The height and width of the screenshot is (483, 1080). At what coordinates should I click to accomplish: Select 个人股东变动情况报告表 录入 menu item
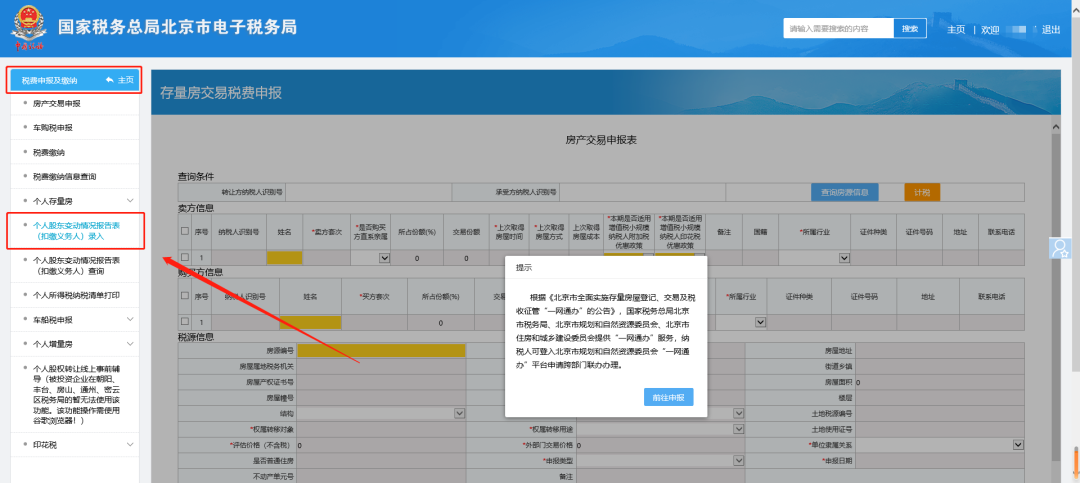click(x=76, y=232)
